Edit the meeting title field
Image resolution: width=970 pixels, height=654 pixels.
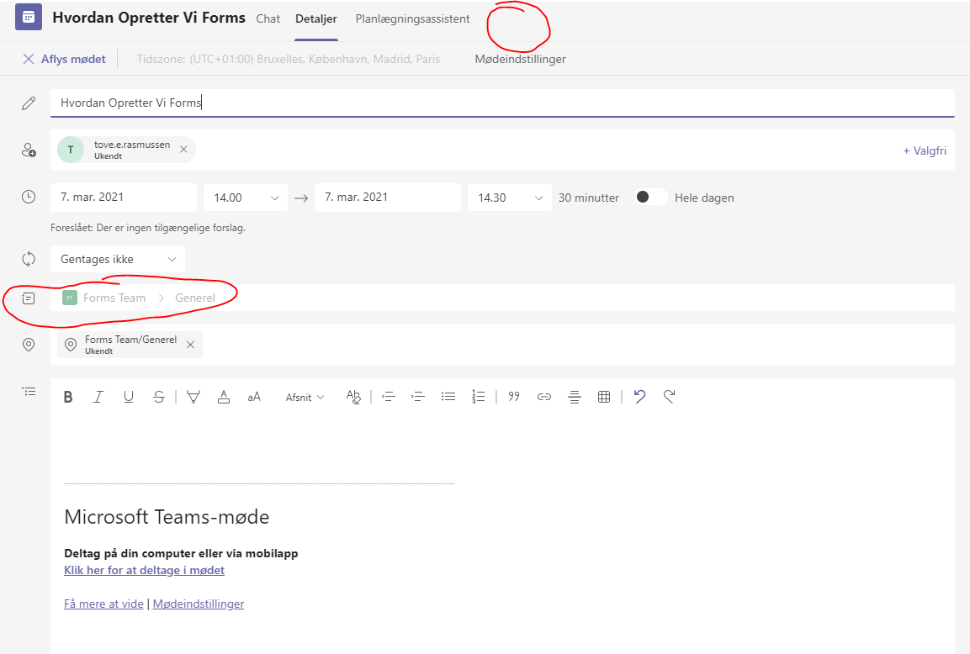502,103
